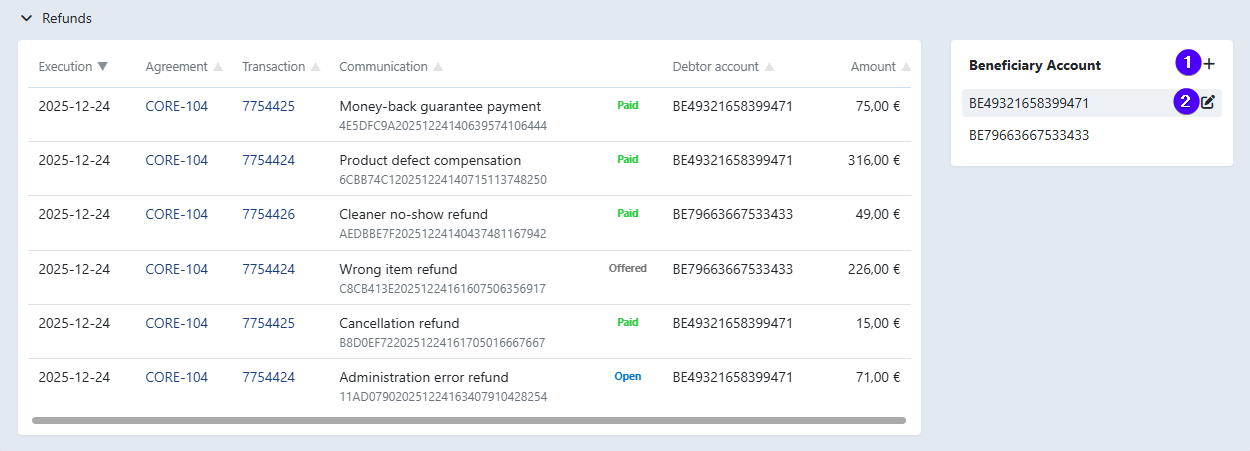
Task: Click the plus icon to add beneficiary account
Action: point(1209,64)
